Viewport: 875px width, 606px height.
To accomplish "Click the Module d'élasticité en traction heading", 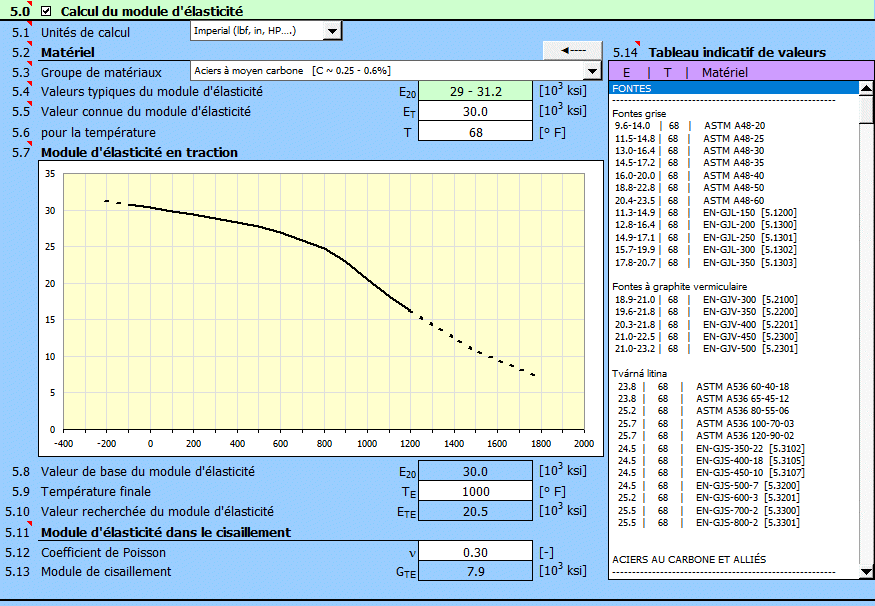I will (x=140, y=152).
